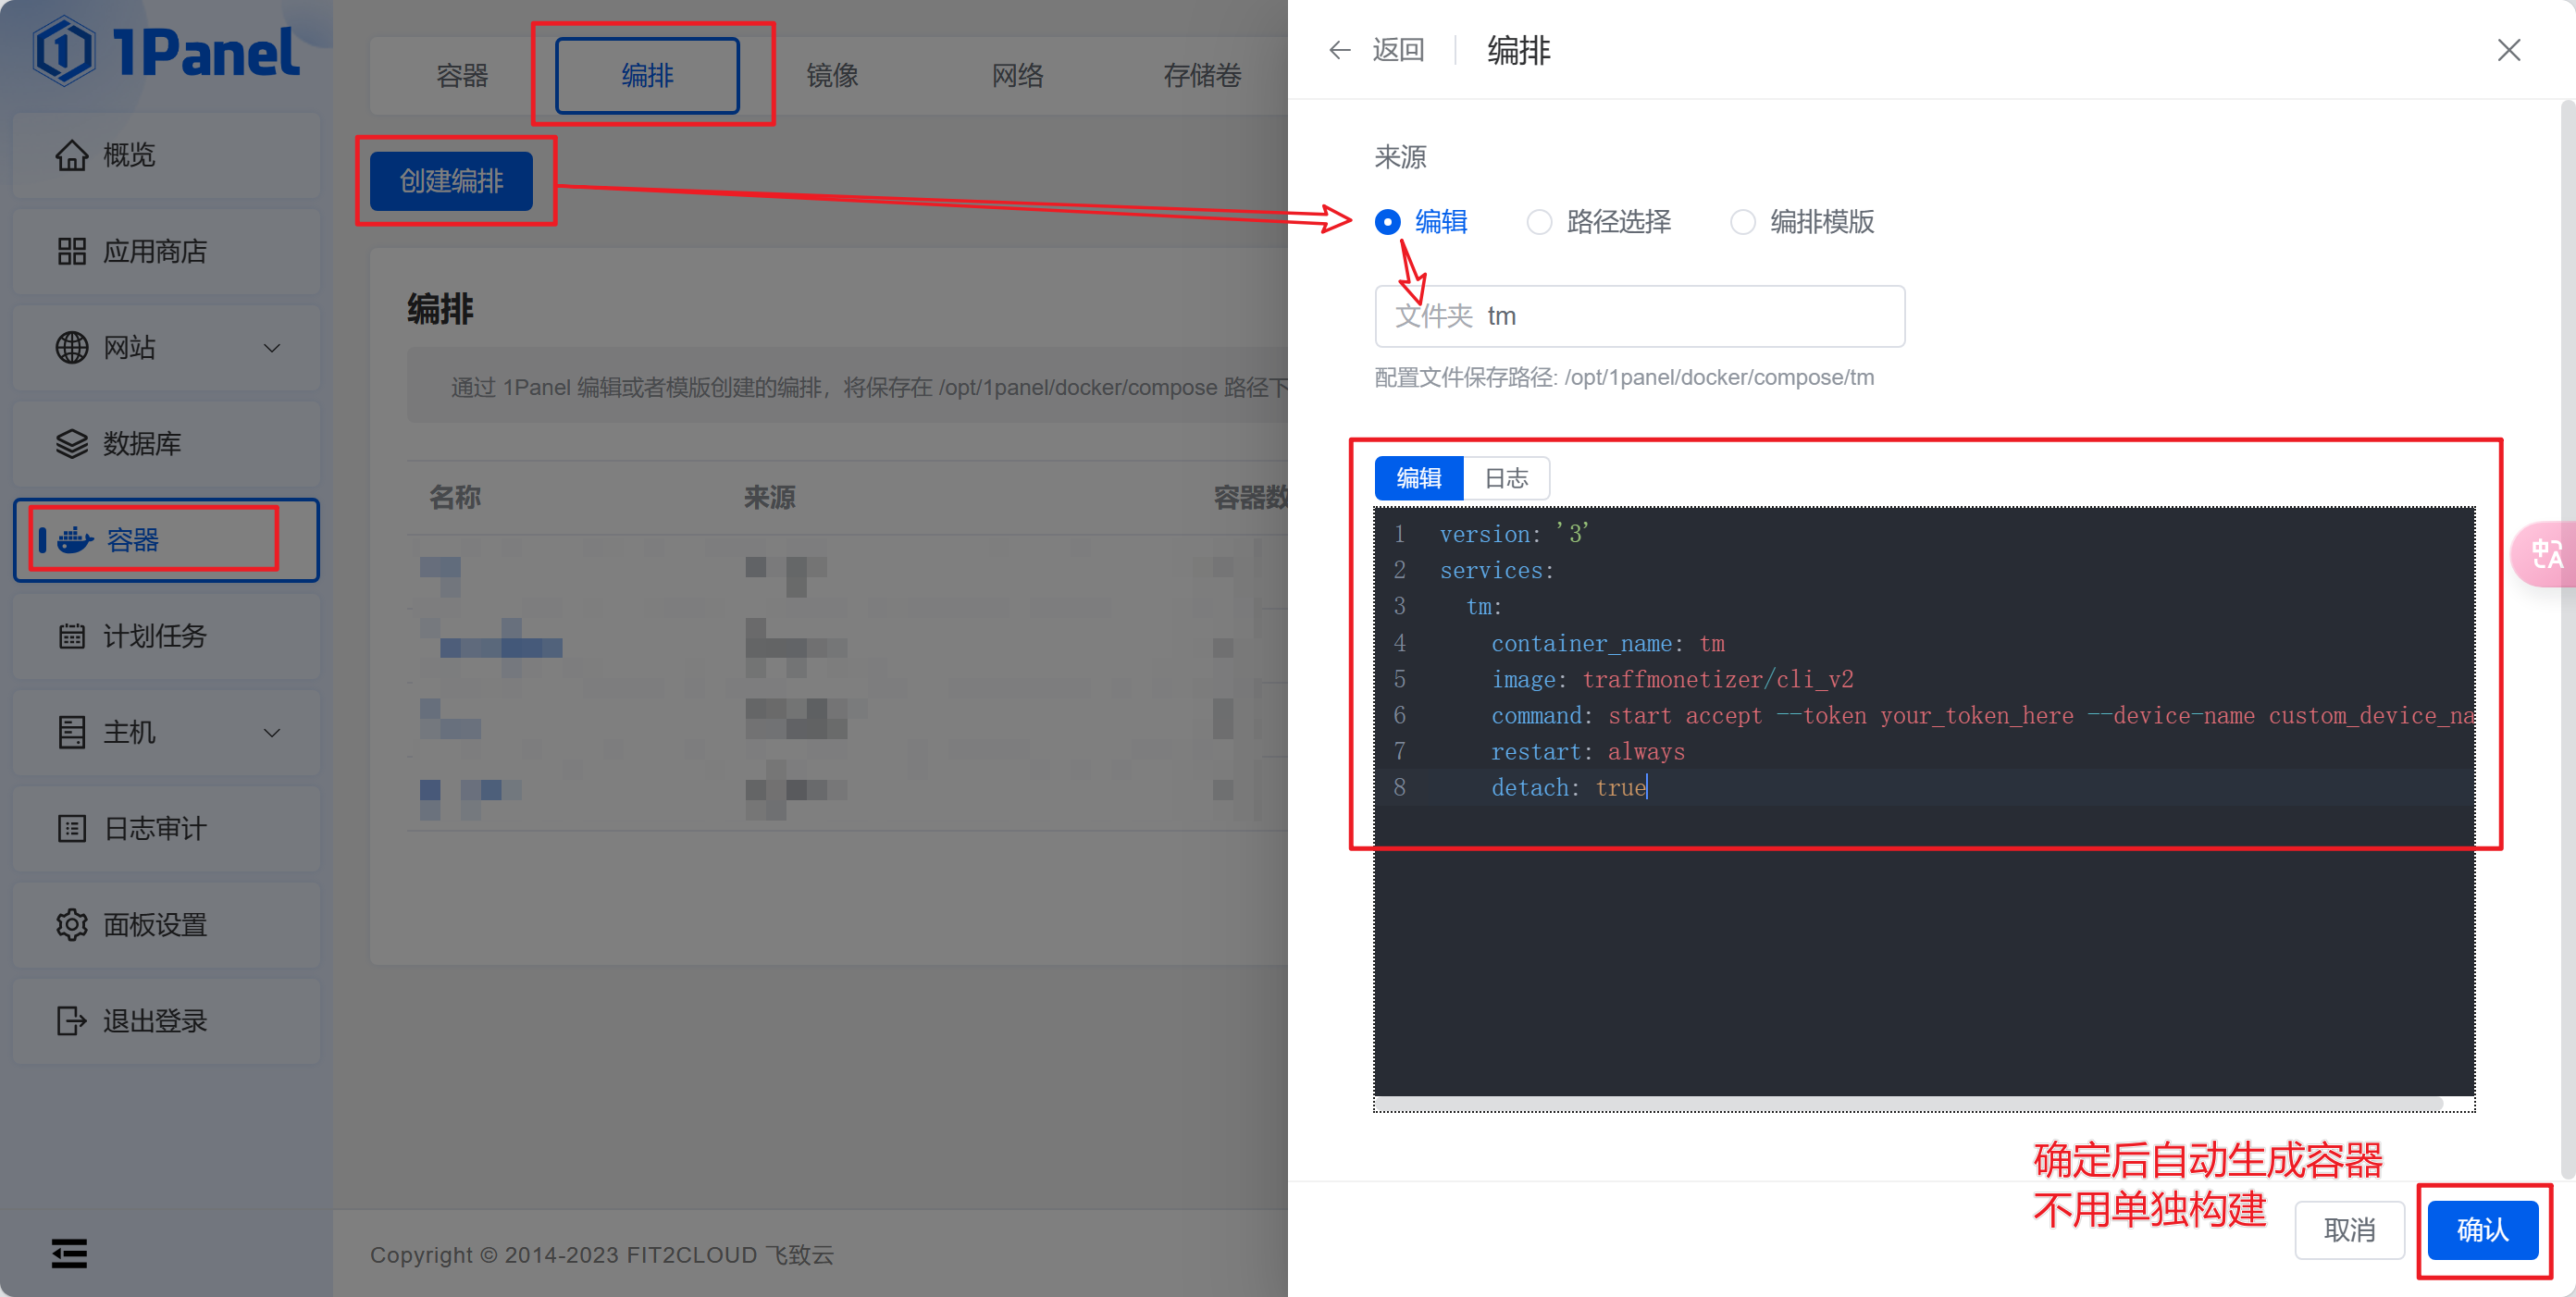Image resolution: width=2576 pixels, height=1297 pixels.
Task: Select the 路径选择 radio button
Action: pyautogui.click(x=1540, y=222)
